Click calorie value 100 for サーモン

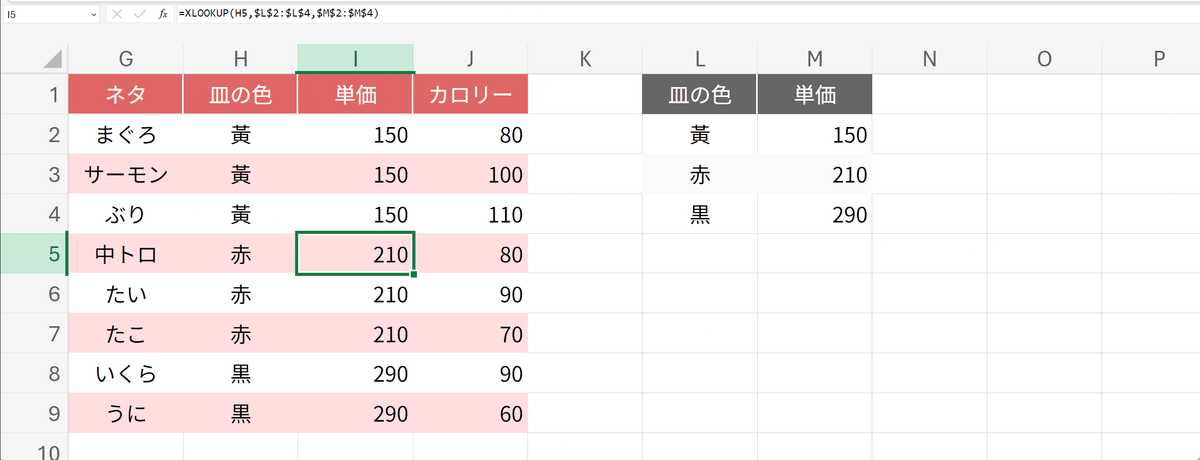470,175
